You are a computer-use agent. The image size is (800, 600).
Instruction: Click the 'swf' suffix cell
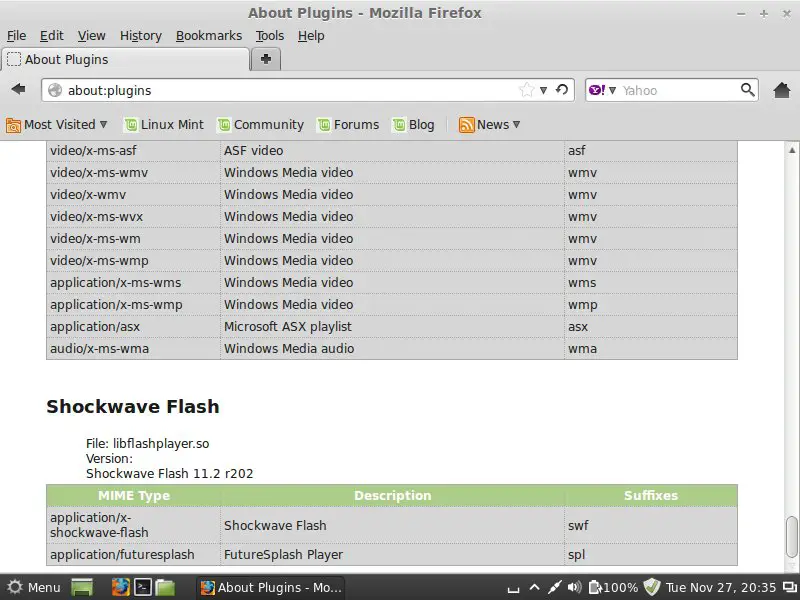pyautogui.click(x=651, y=525)
